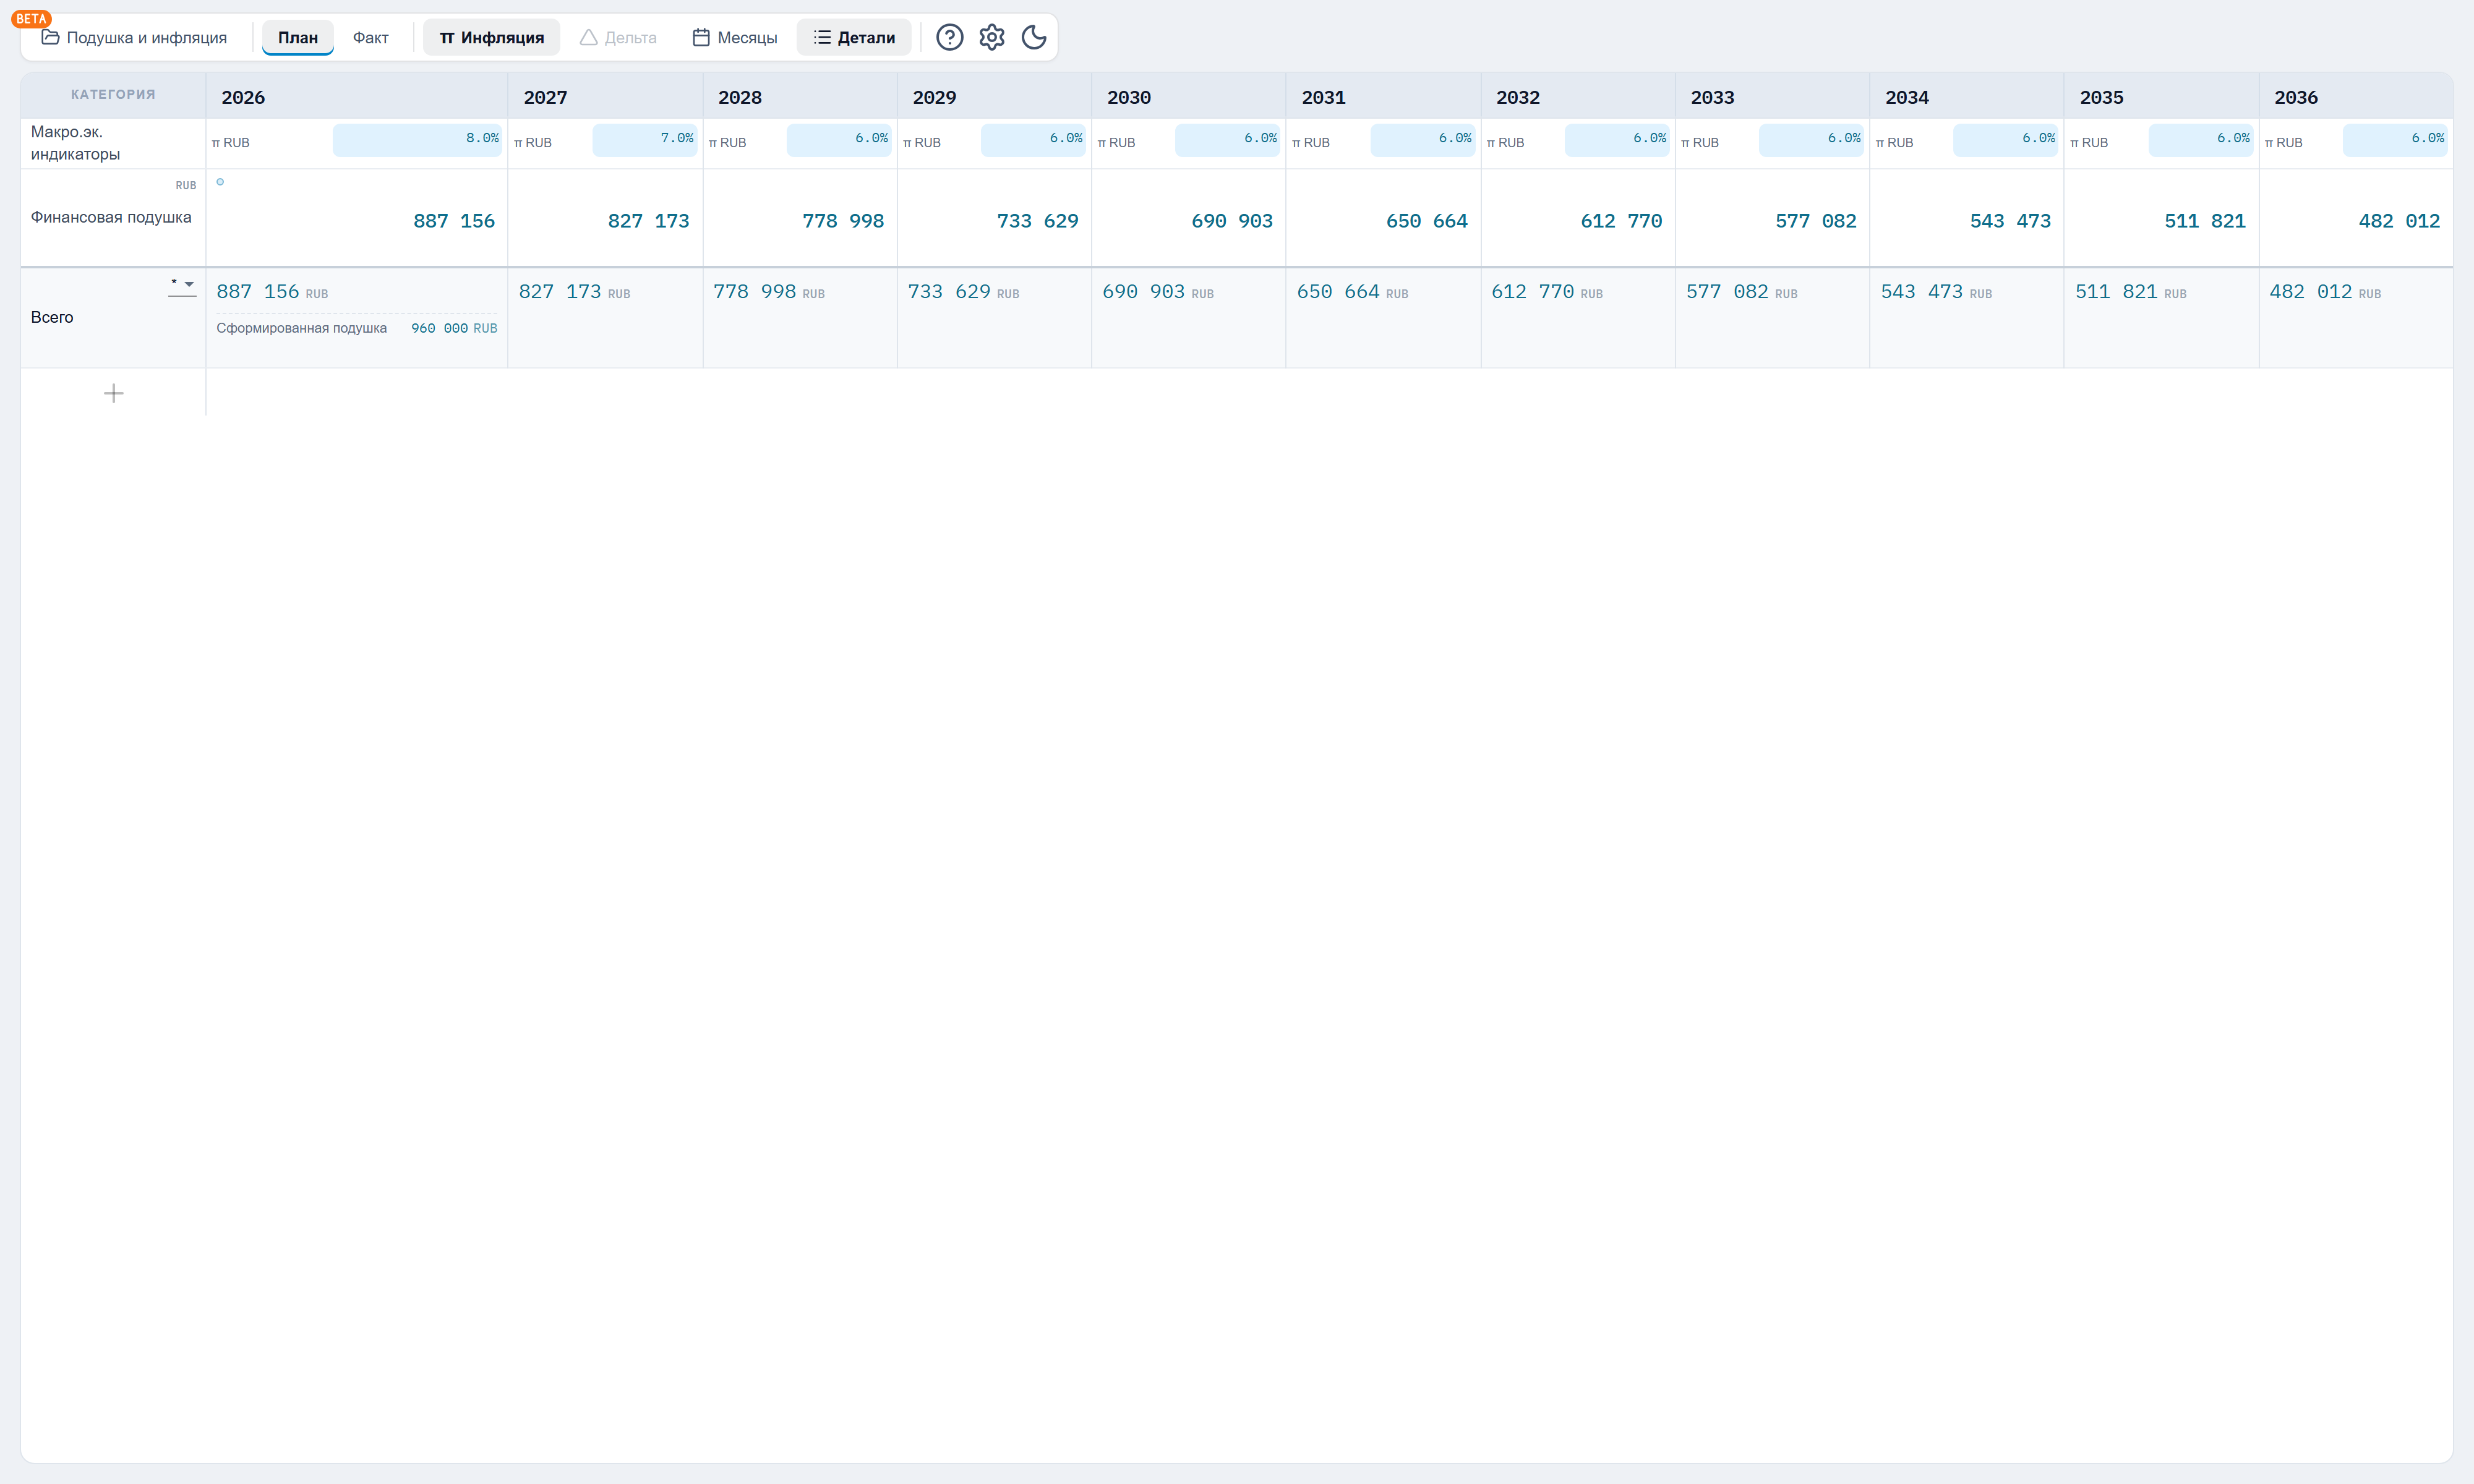
Task: Edit 2036 inflation rate field
Action: [2395, 140]
